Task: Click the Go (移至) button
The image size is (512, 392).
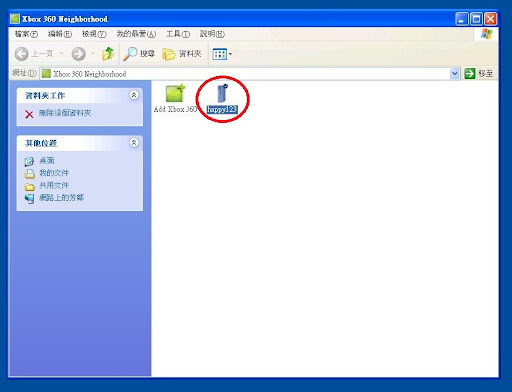Action: 478,73
